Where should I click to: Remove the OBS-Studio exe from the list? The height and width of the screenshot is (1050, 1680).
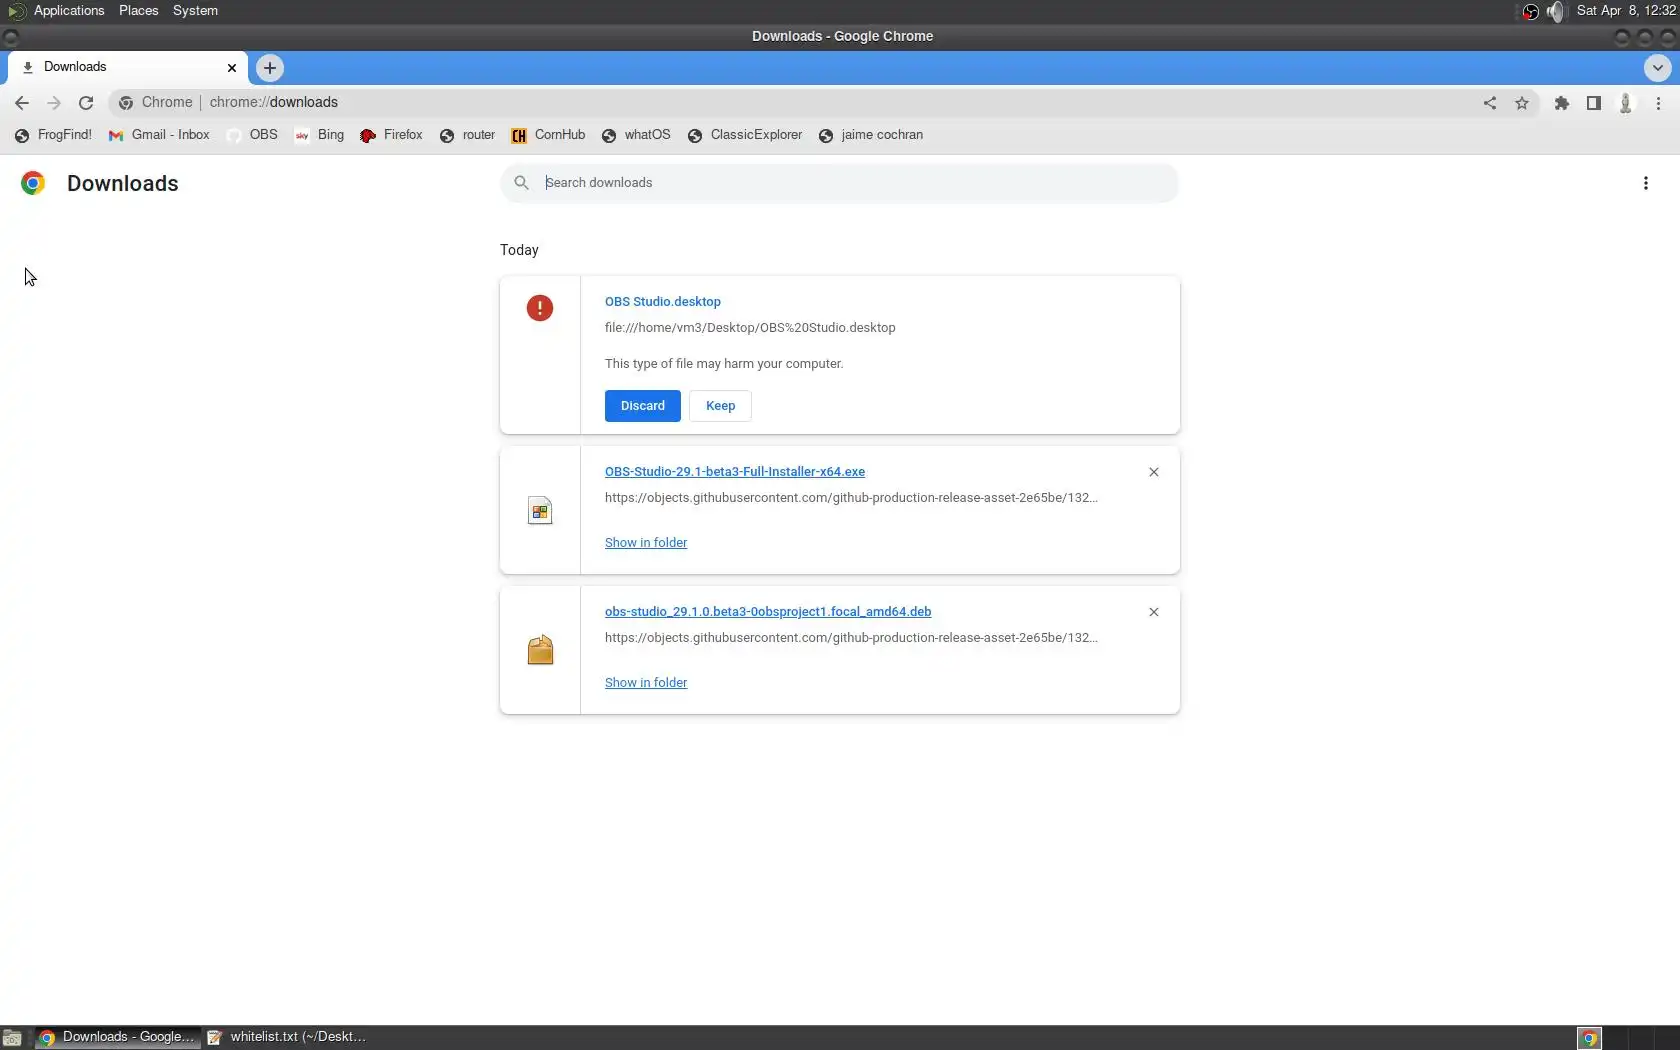(x=1154, y=472)
